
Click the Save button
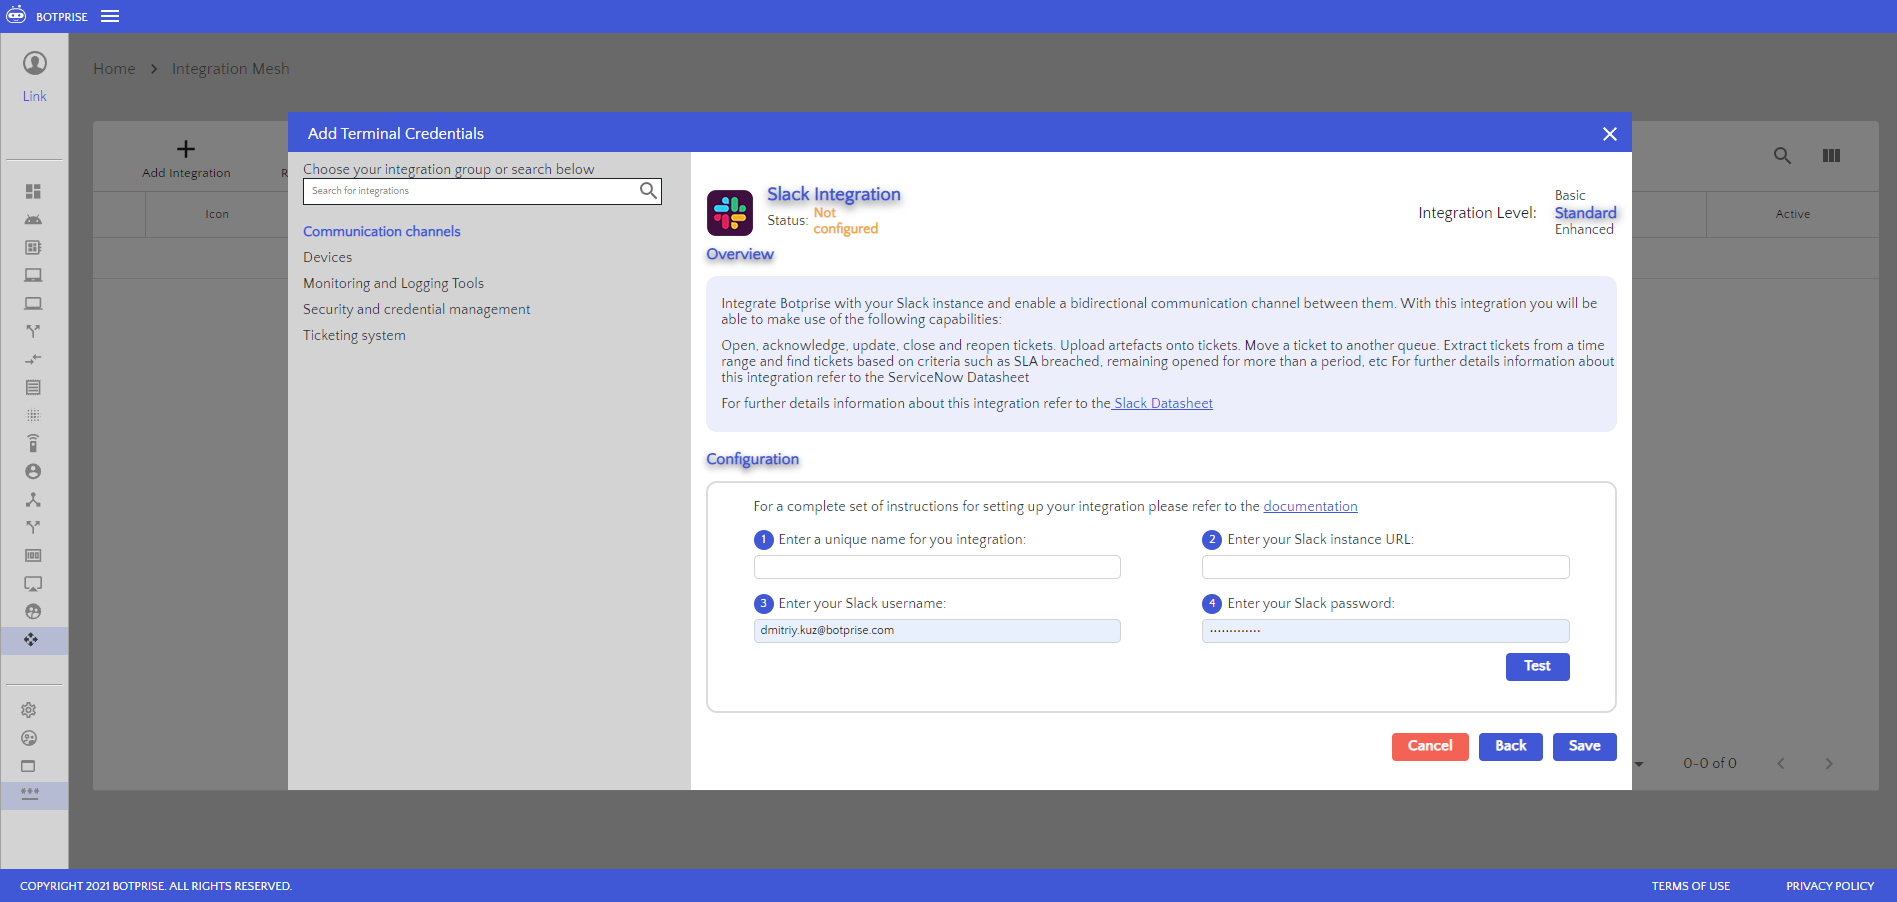pyautogui.click(x=1584, y=746)
